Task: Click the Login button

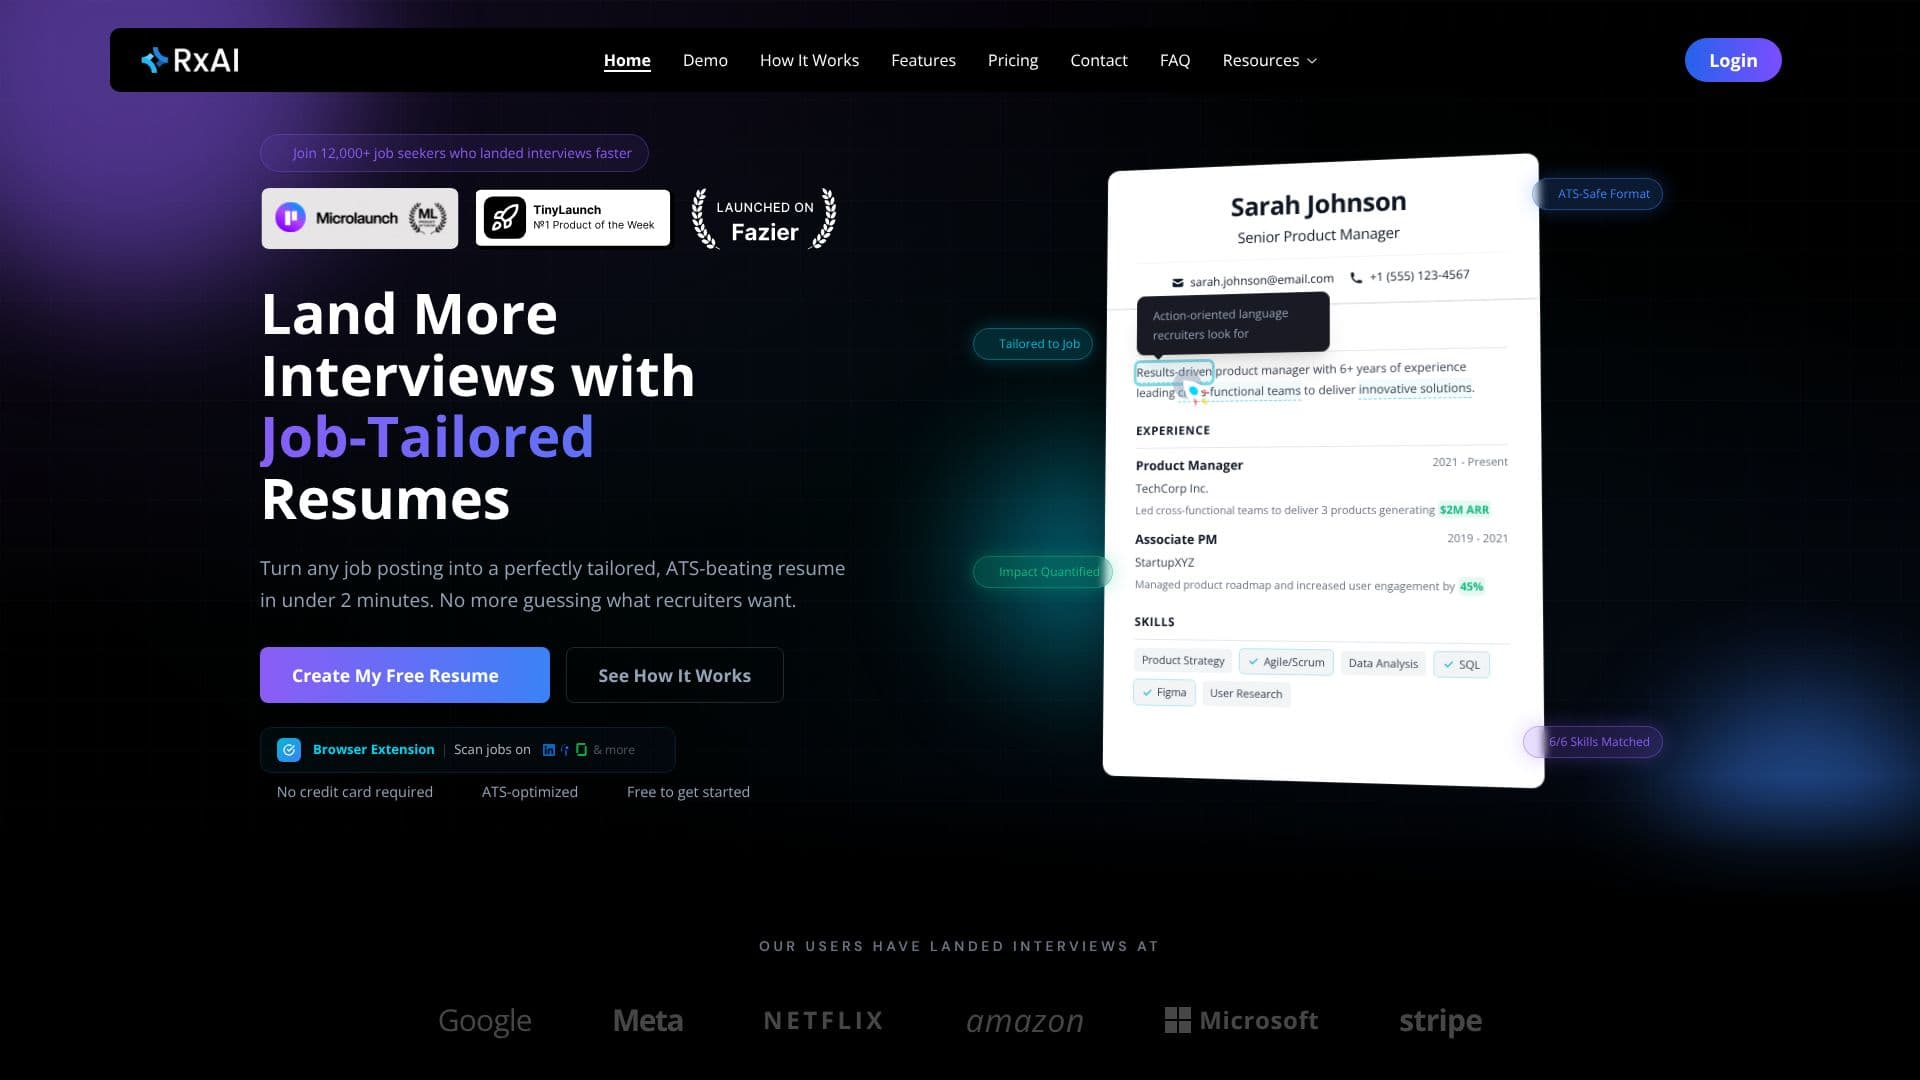Action: tap(1732, 60)
